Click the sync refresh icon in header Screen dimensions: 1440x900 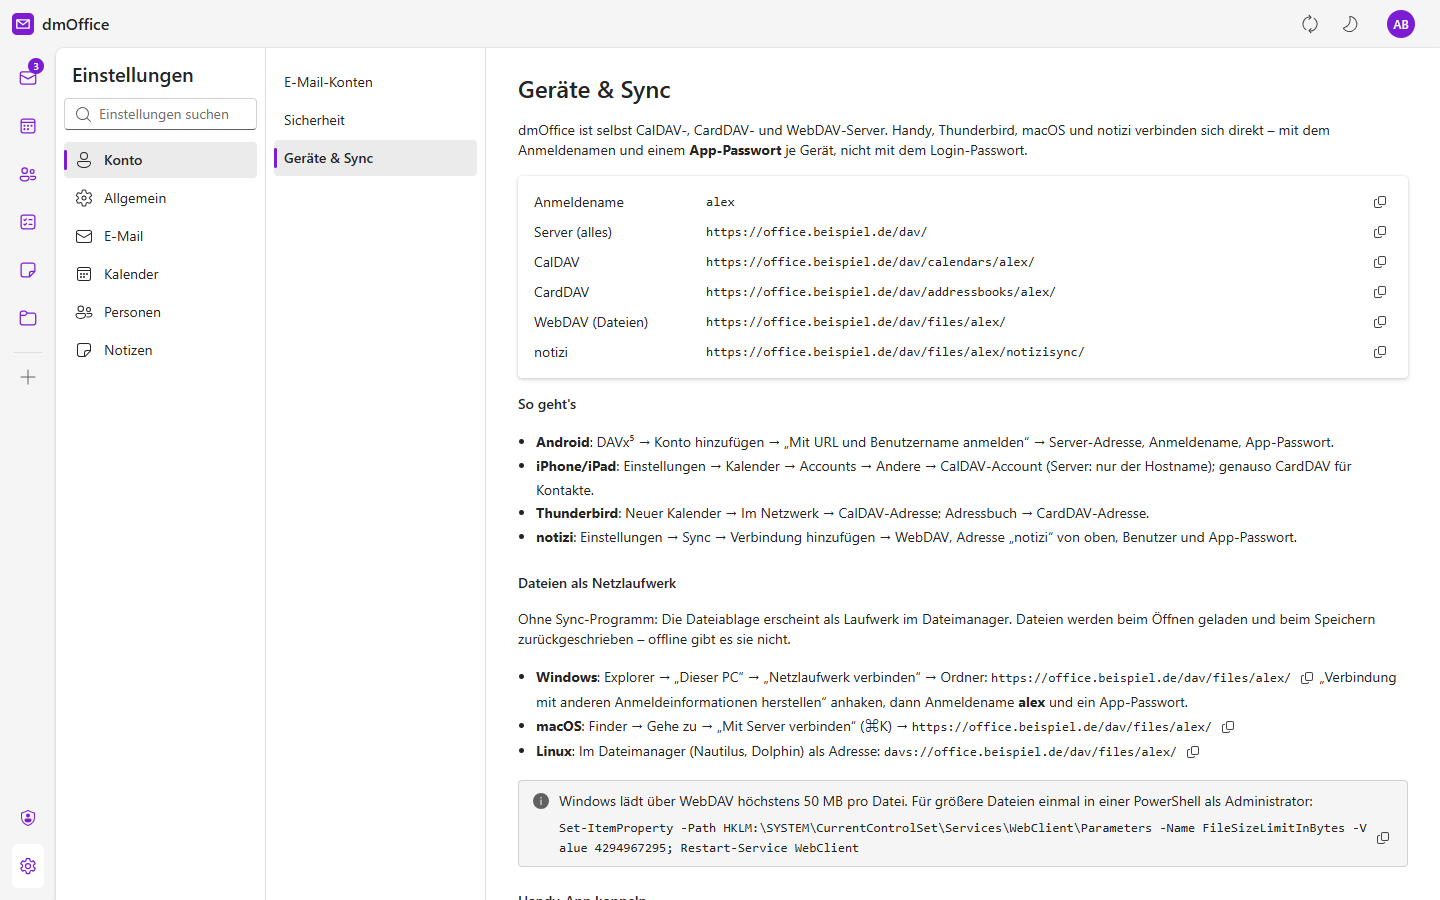[1310, 24]
